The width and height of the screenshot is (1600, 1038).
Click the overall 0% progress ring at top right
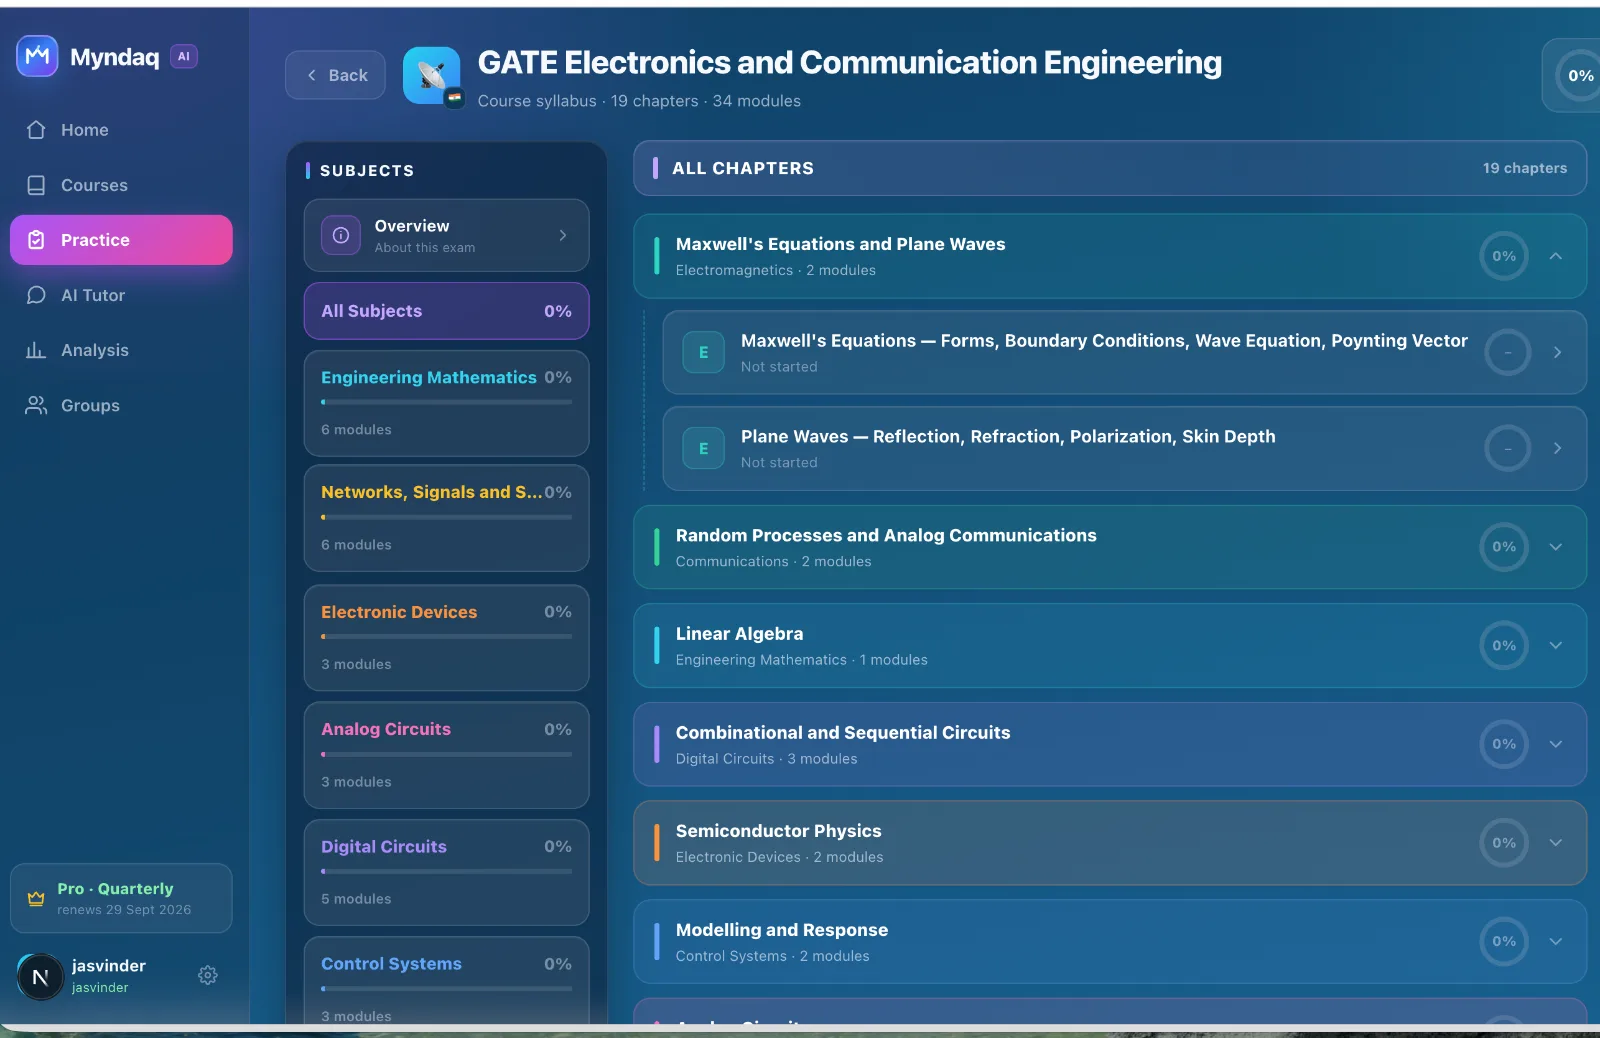coord(1580,76)
